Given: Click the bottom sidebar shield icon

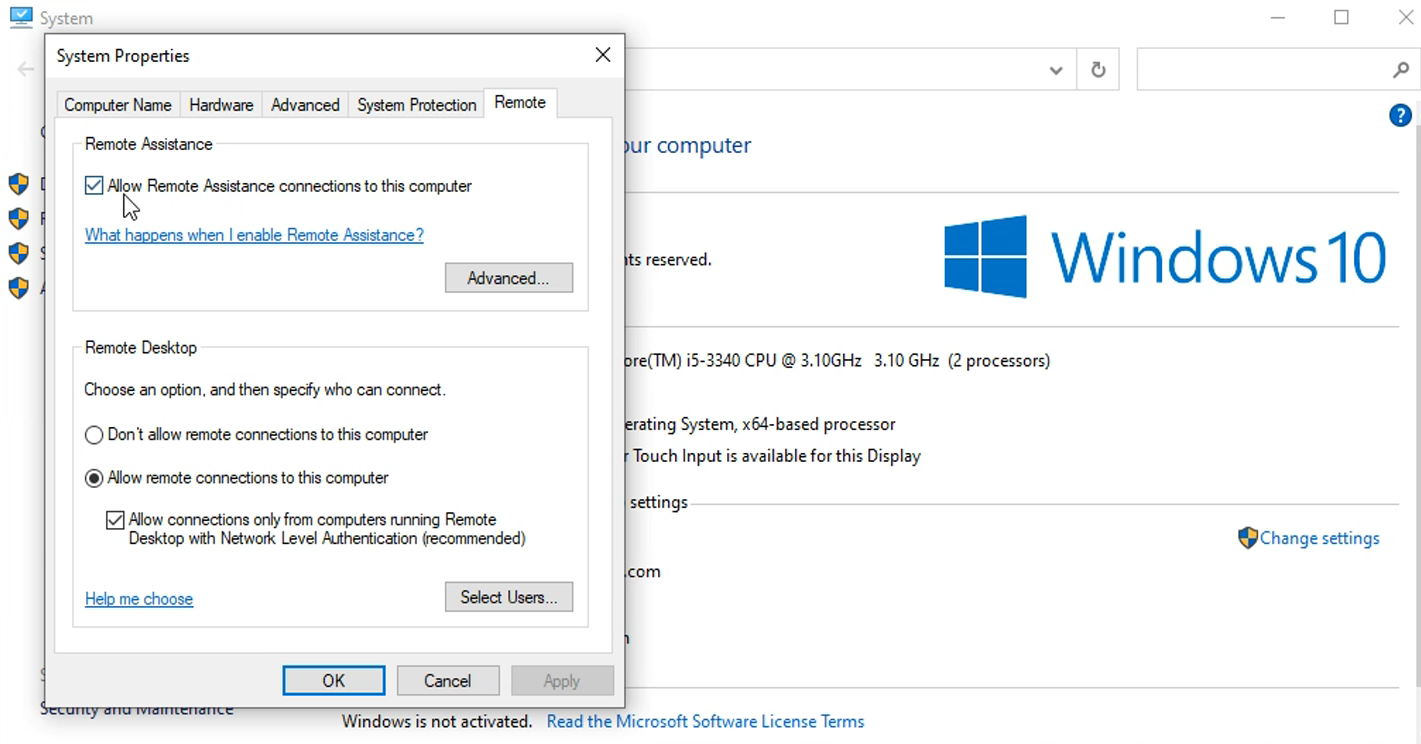Looking at the screenshot, I should [18, 288].
